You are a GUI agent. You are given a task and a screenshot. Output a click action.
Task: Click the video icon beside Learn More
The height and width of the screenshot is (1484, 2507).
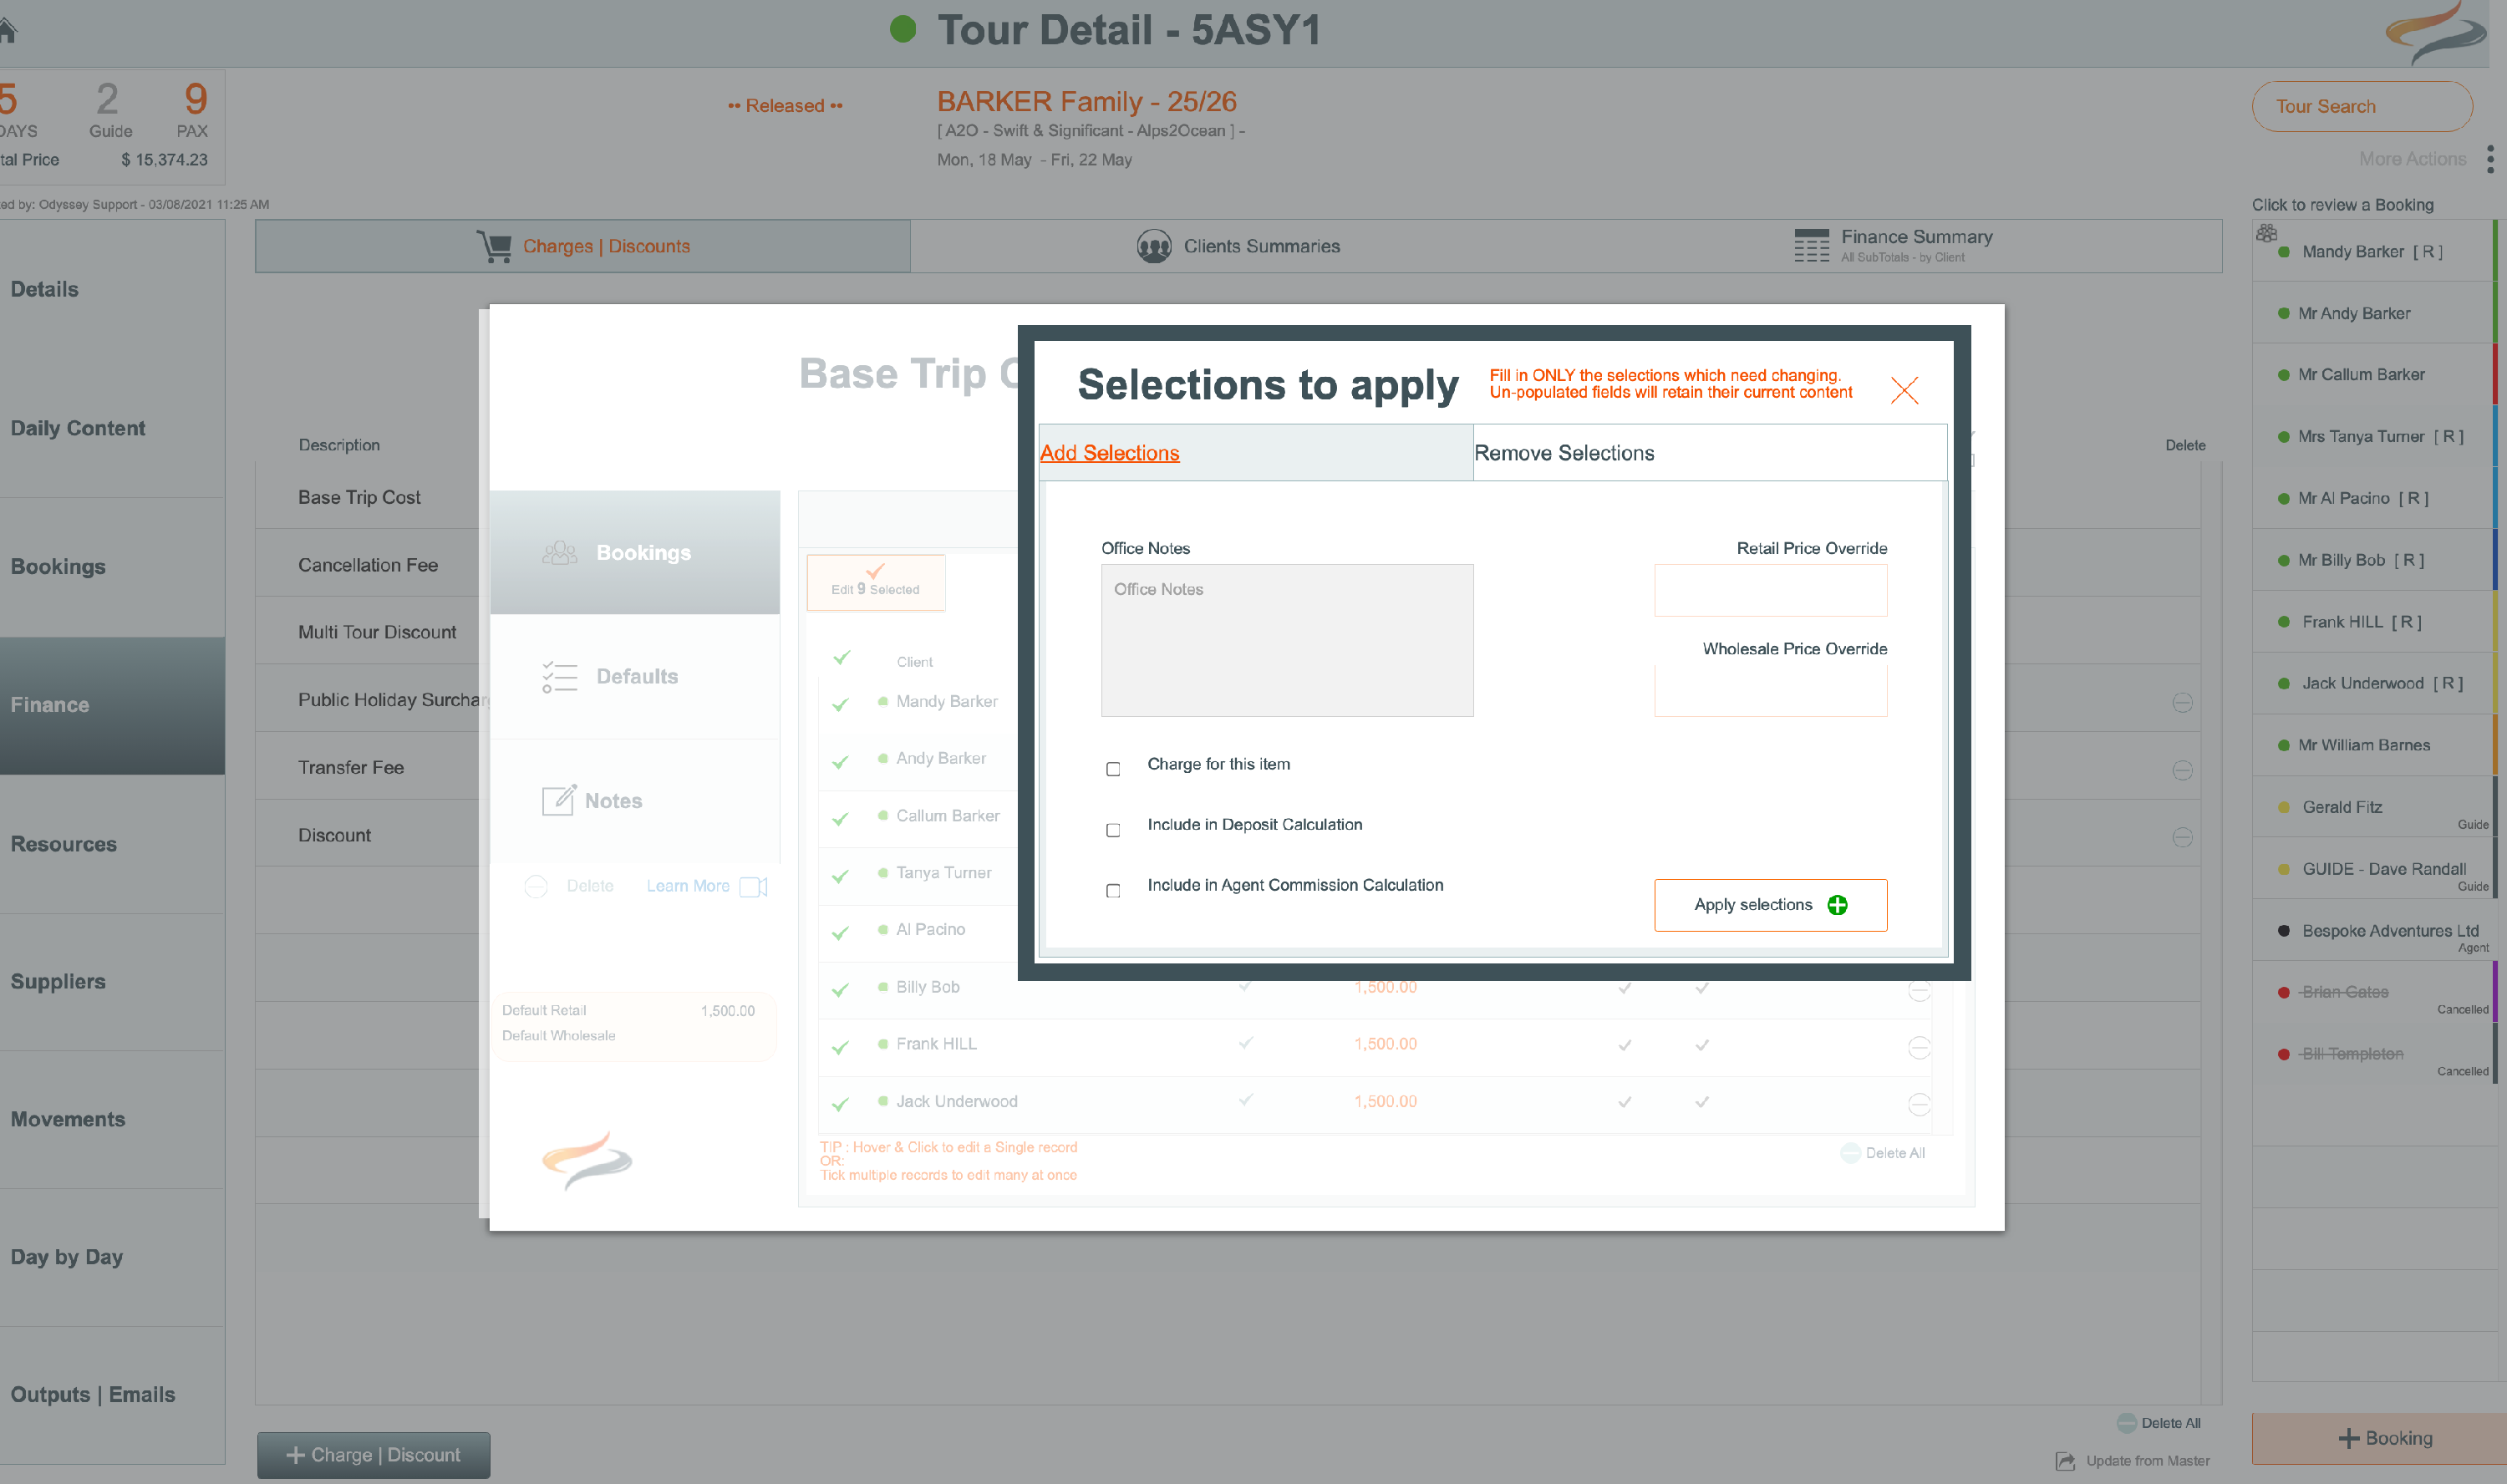(753, 887)
